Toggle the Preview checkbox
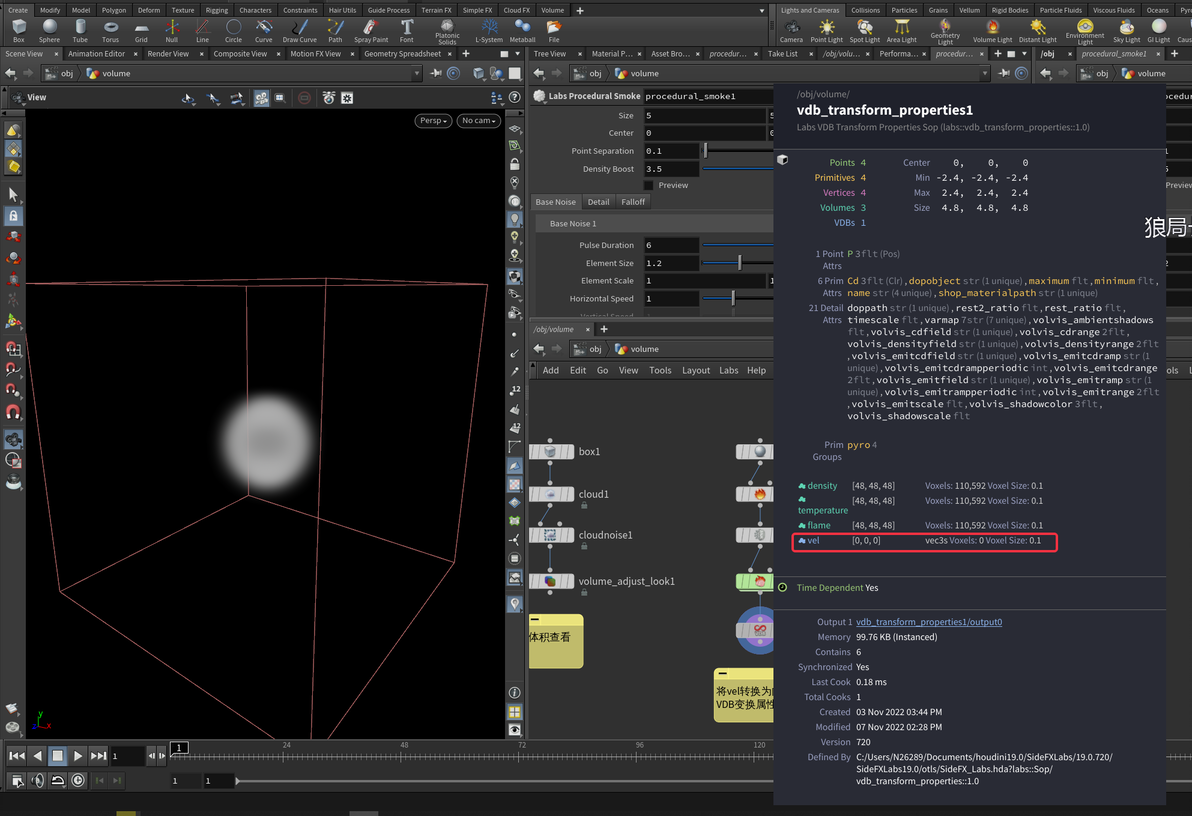The width and height of the screenshot is (1192, 816). tap(648, 185)
